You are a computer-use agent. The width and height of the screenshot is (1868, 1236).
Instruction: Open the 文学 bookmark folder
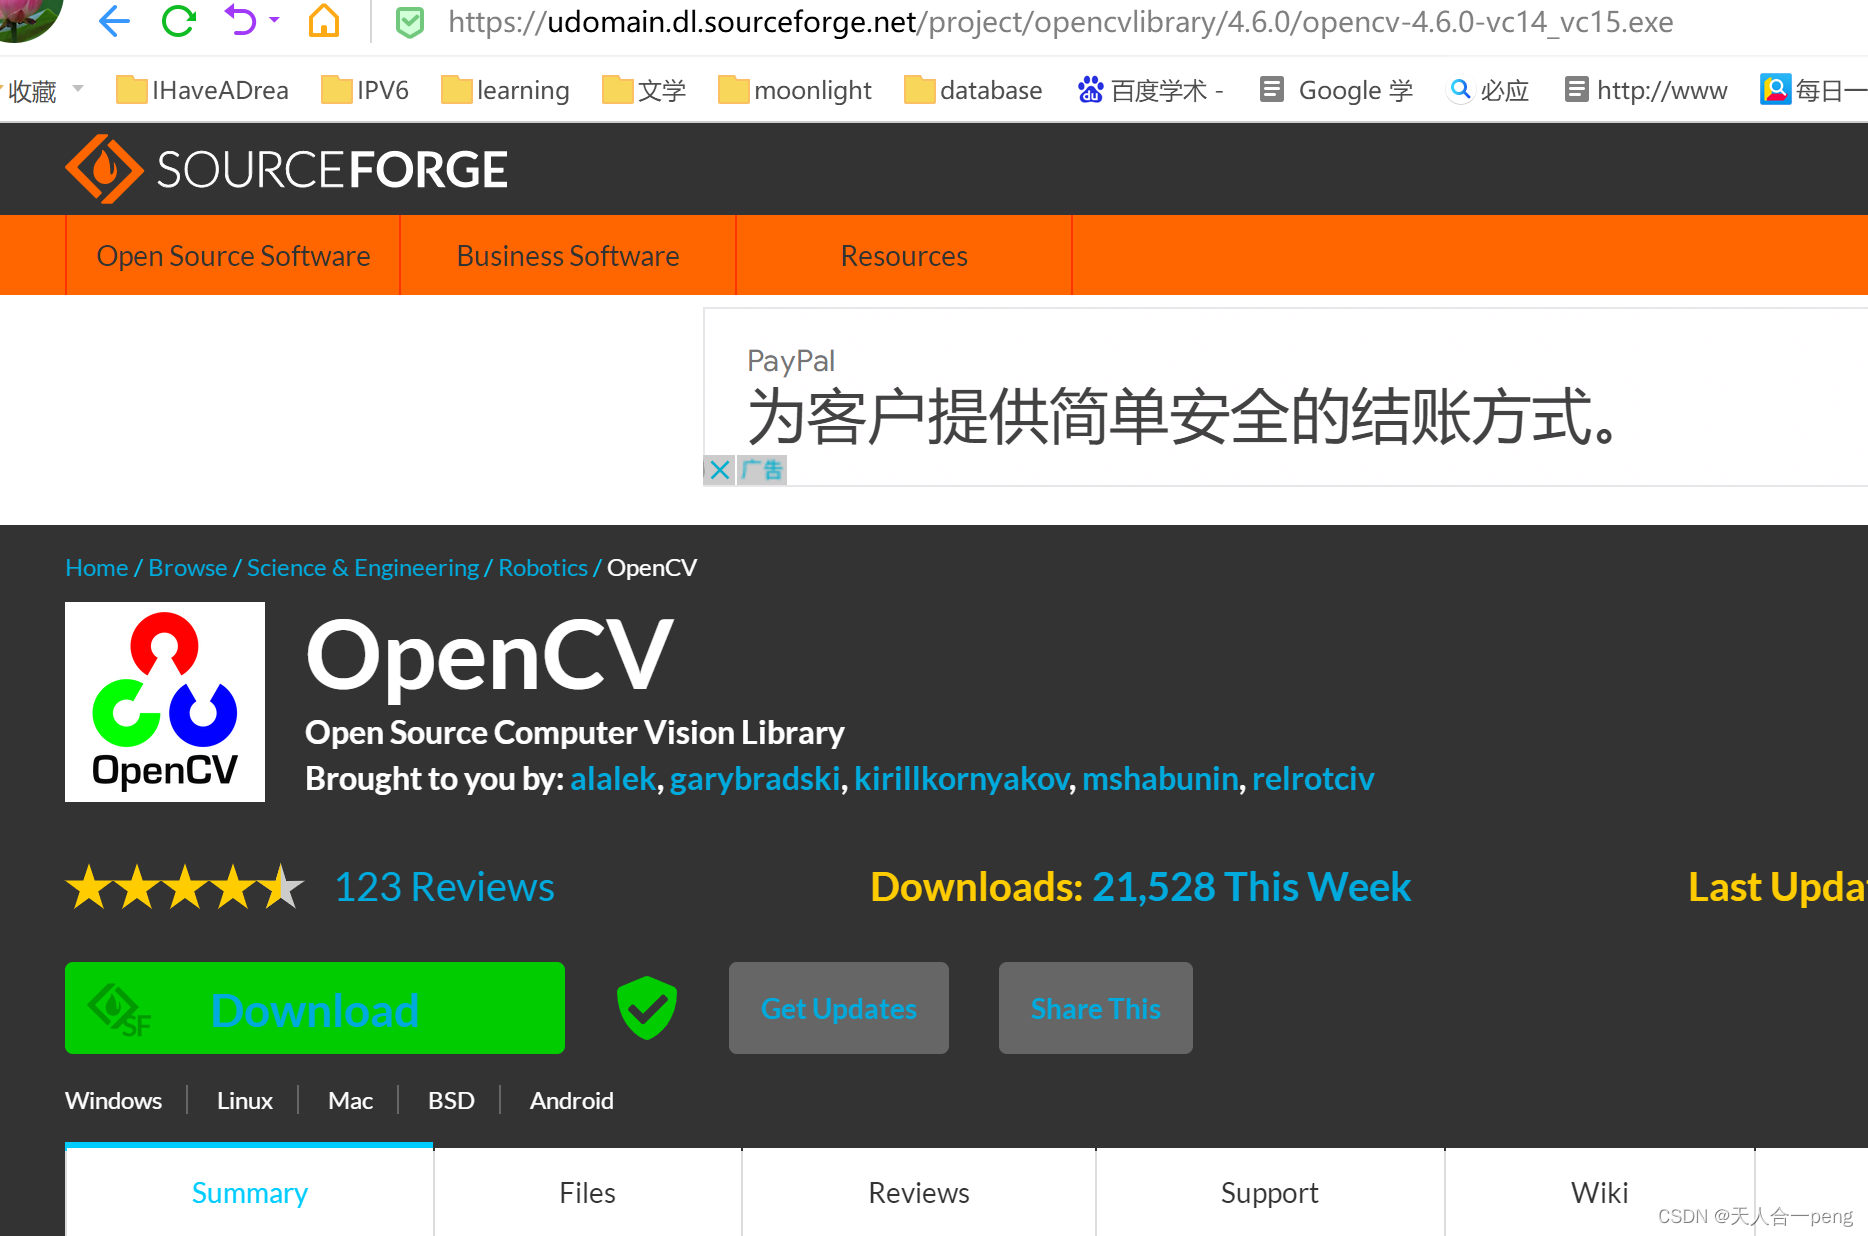click(644, 90)
